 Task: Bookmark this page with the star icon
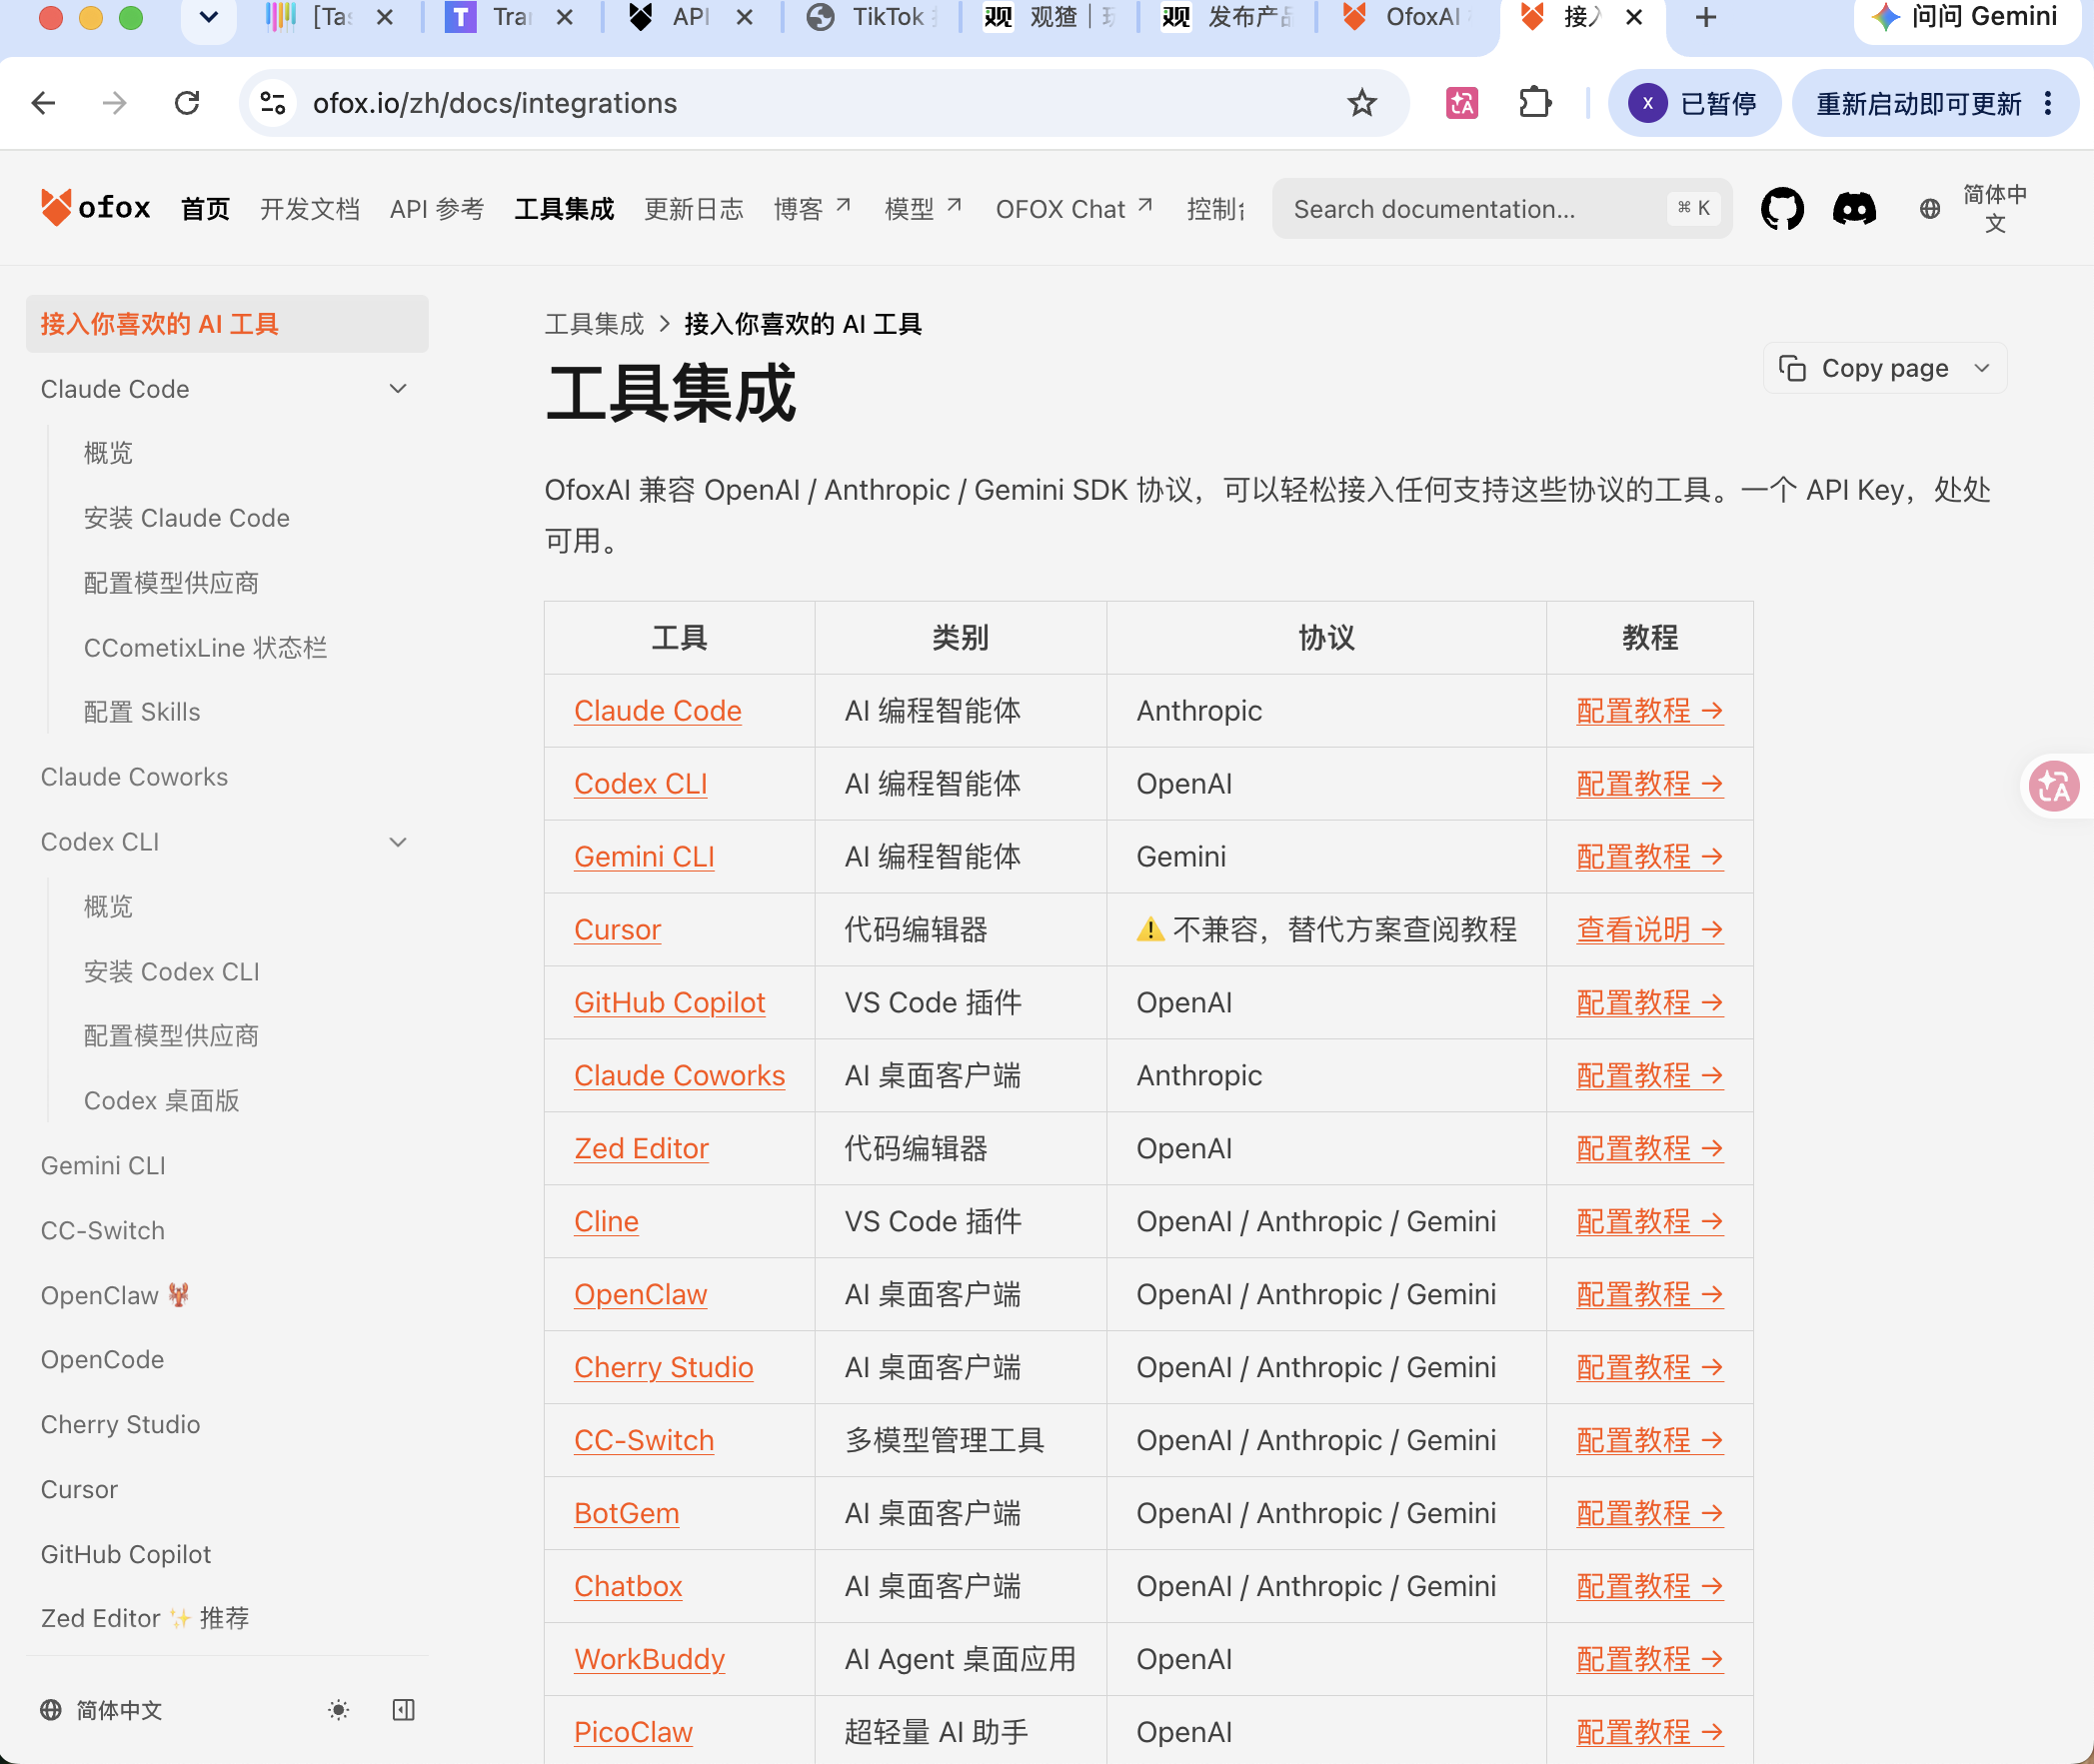(1362, 103)
